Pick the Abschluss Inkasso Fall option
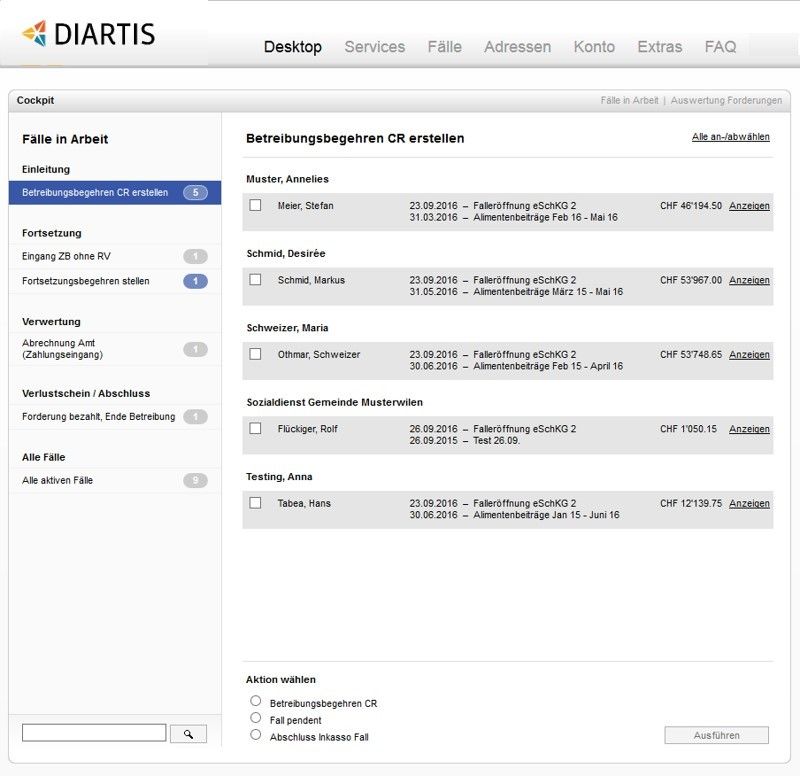Screen dimensions: 800x776 click(256, 735)
